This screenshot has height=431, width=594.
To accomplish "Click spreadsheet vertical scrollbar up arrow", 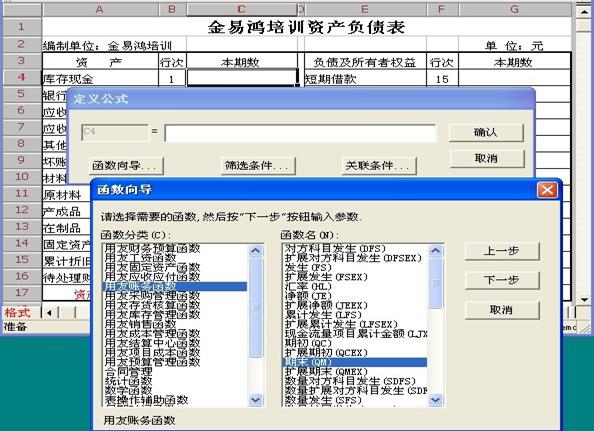I will coord(583,12).
